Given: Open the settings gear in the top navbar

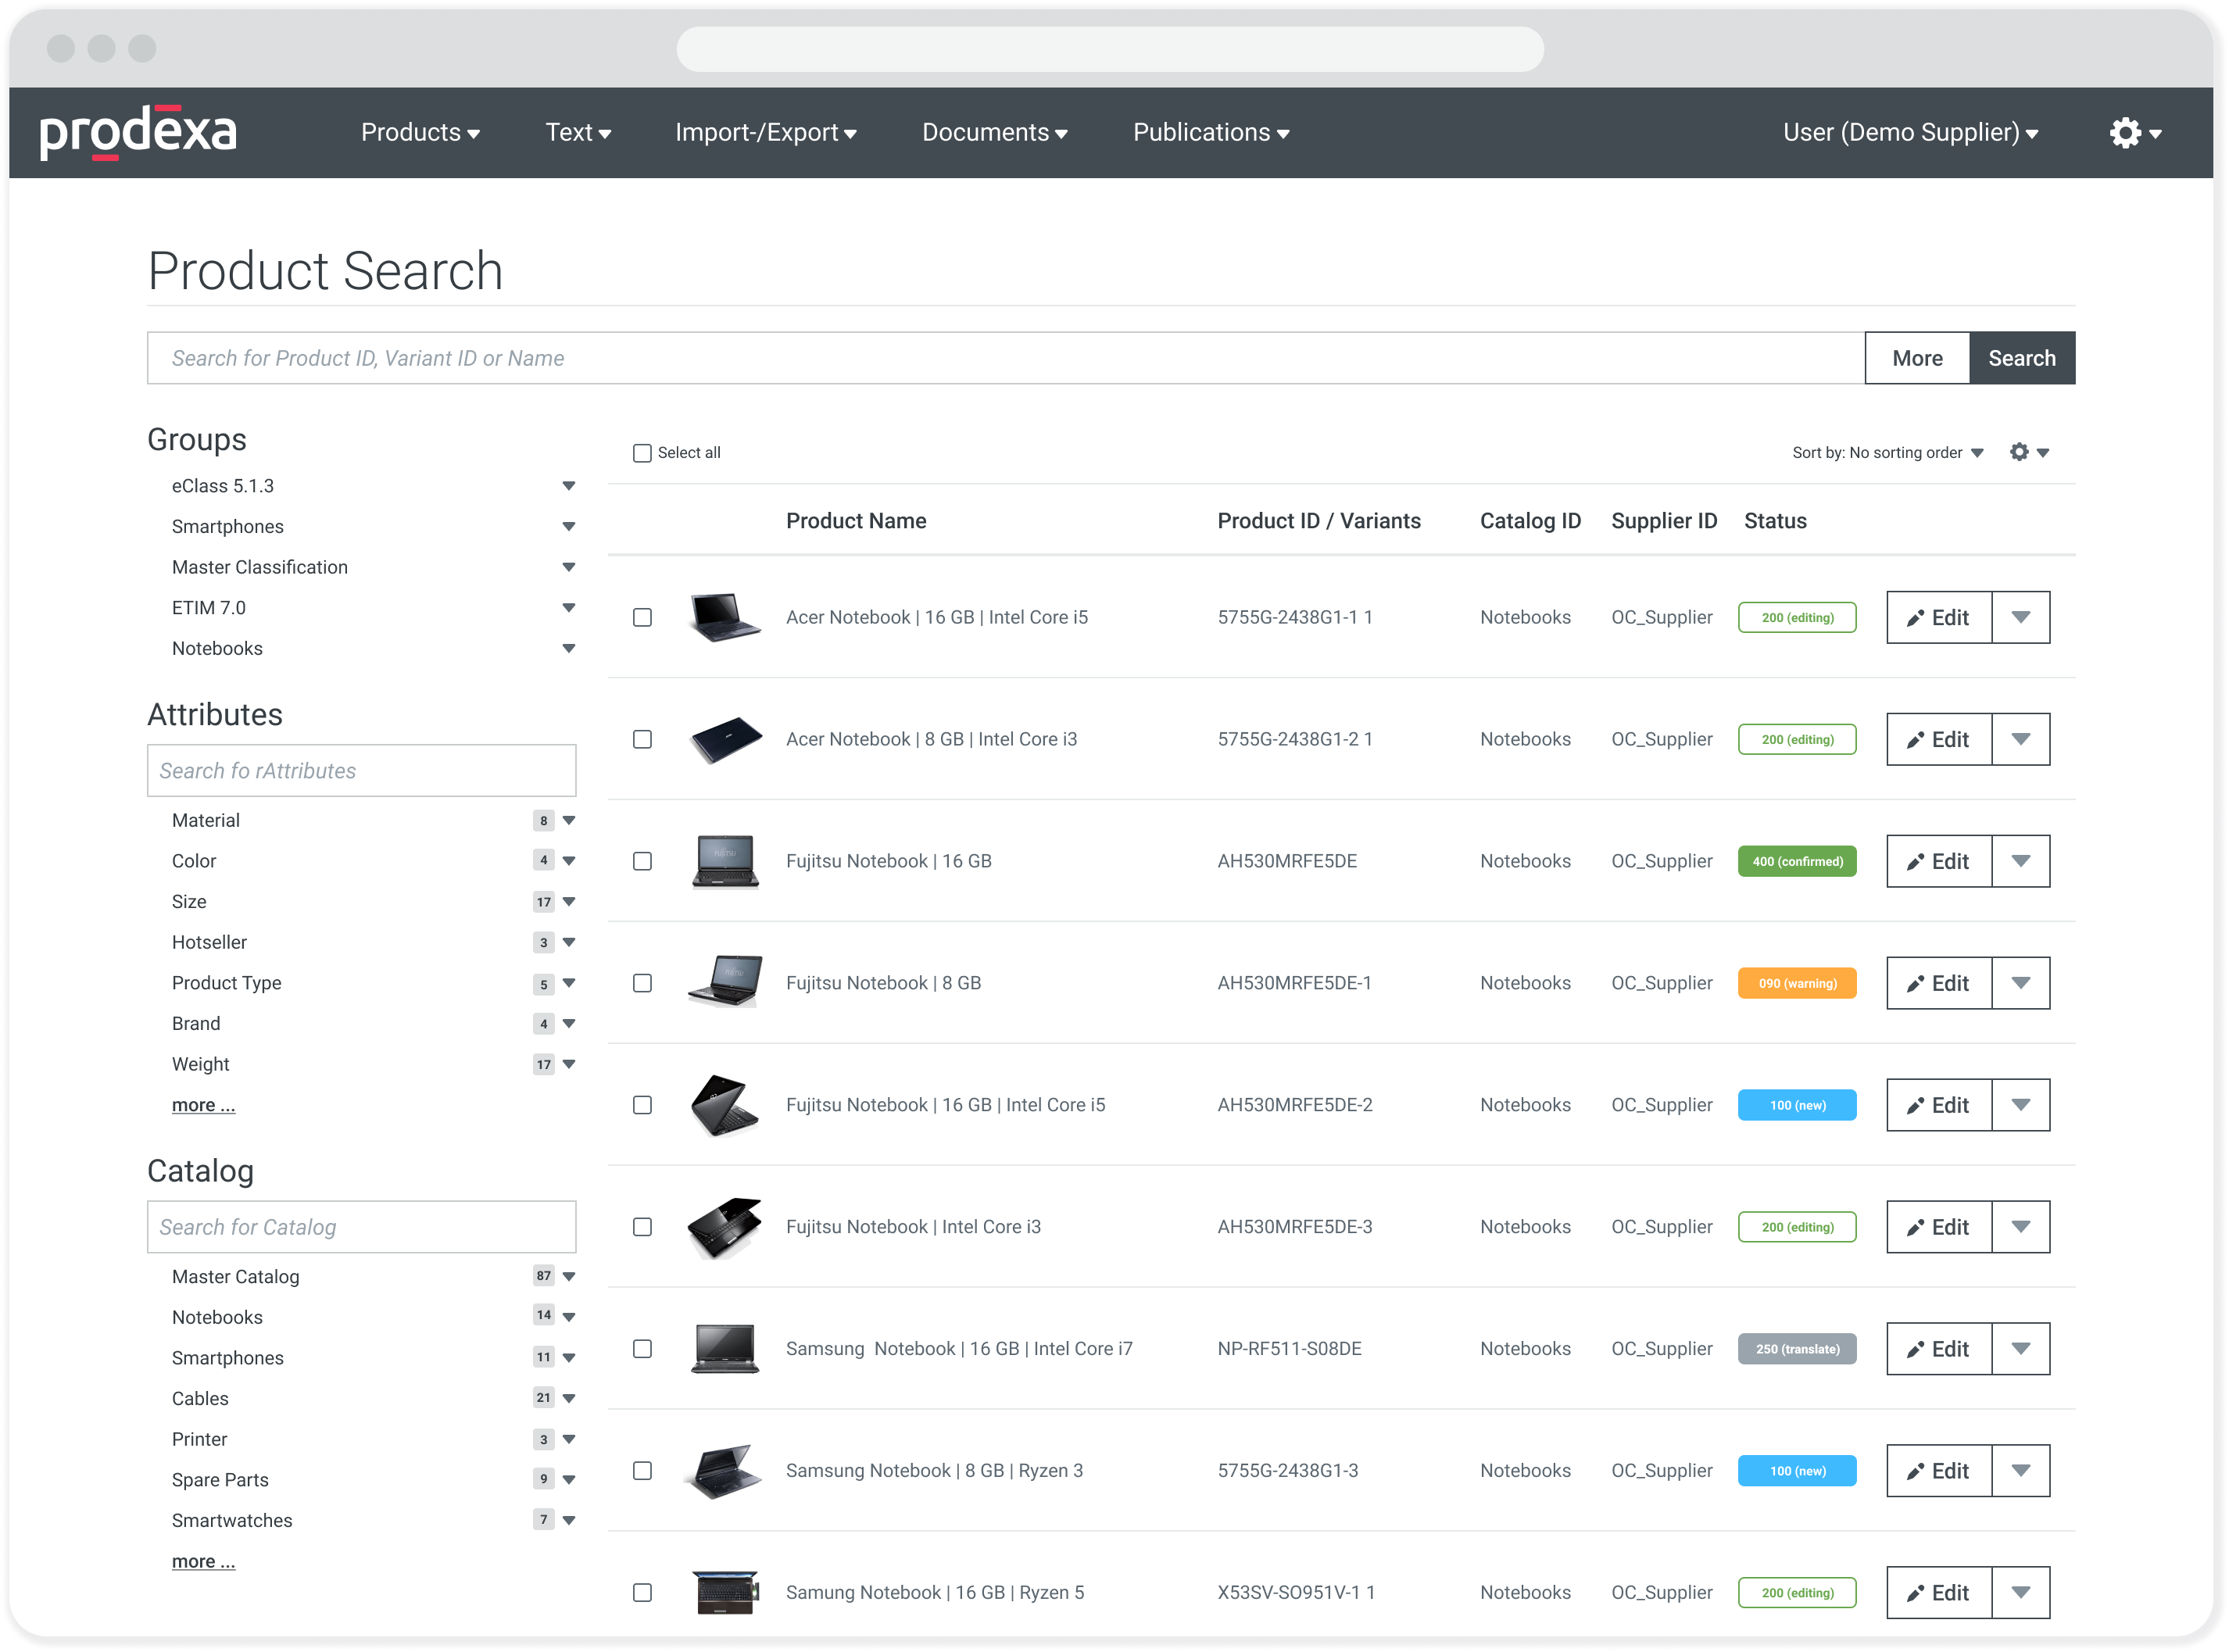Looking at the screenshot, I should click(2125, 133).
